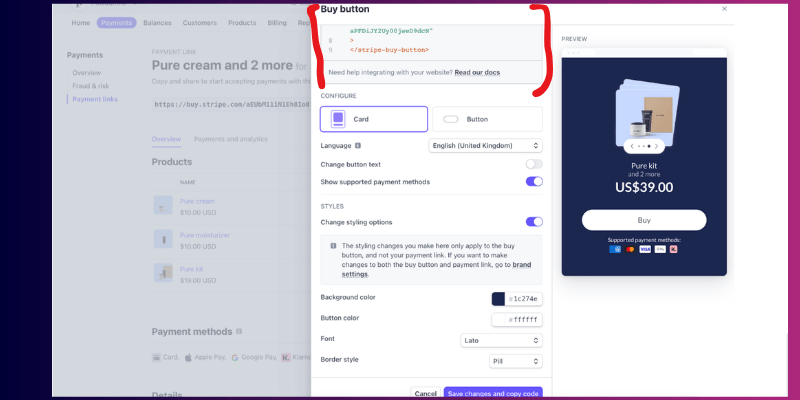
Task: Click the Visa icon in preview
Action: (x=645, y=249)
